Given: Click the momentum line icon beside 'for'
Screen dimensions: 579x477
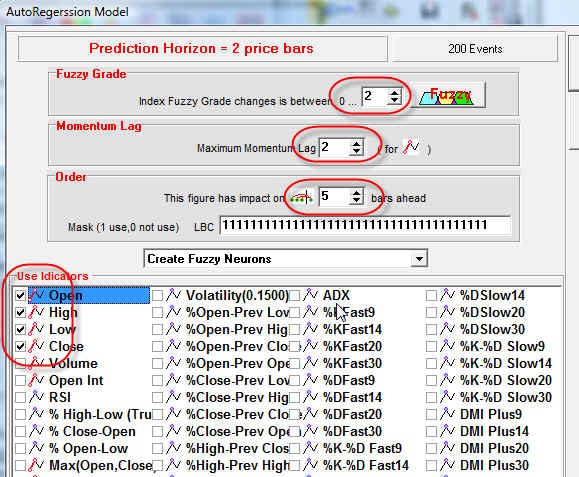Looking at the screenshot, I should (x=412, y=147).
